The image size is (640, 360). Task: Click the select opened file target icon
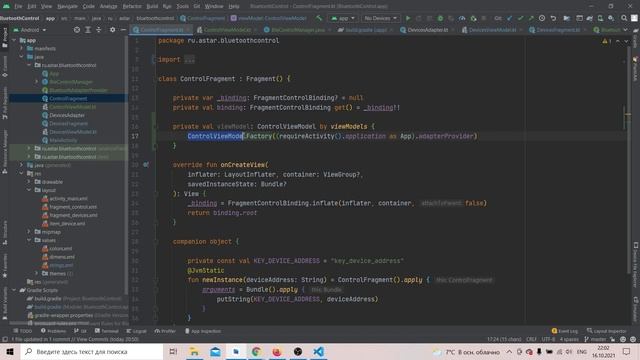coord(77,30)
